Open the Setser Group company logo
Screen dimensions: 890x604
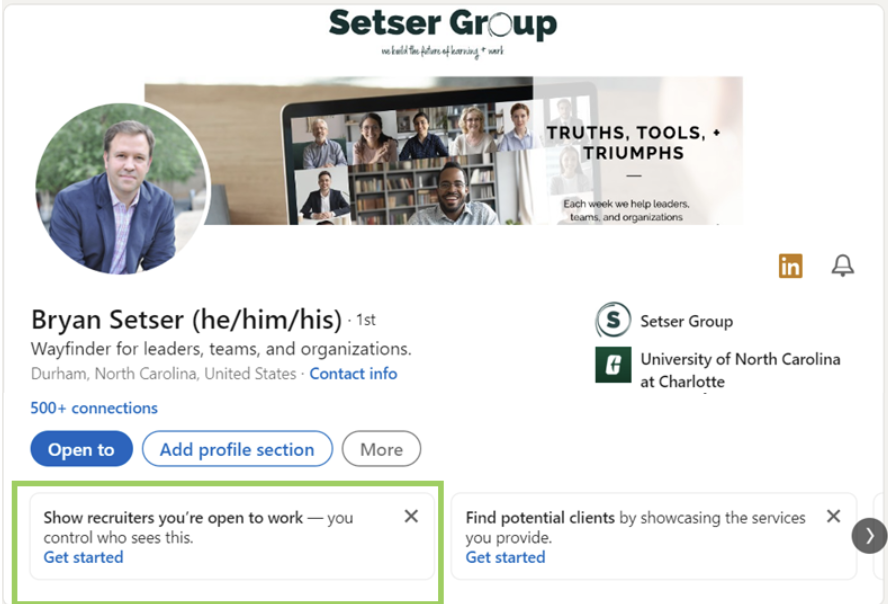pos(613,320)
